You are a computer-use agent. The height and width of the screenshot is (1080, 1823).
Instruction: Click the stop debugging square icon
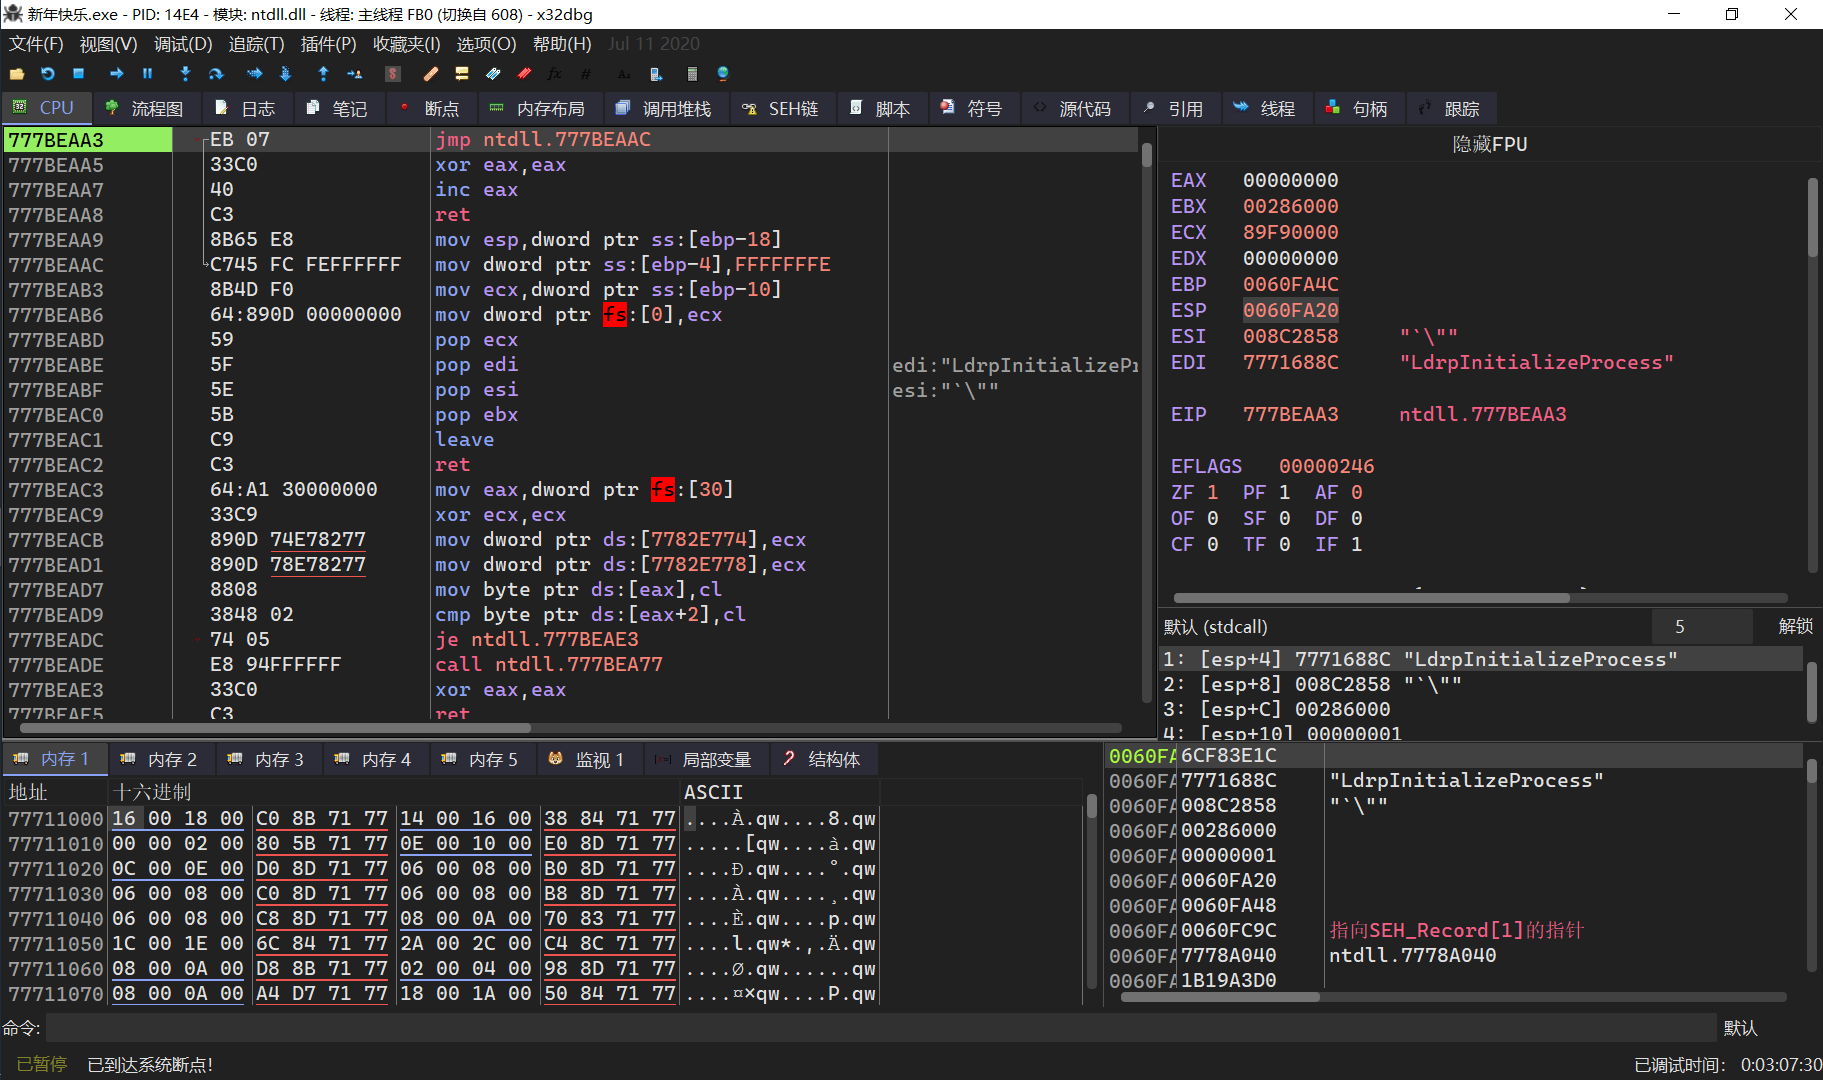79,74
